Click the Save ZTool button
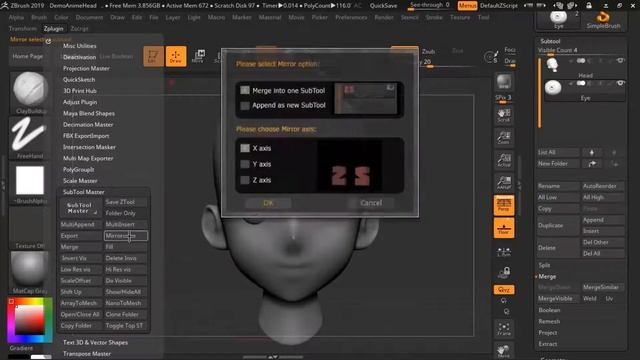640x360 pixels. tap(125, 202)
